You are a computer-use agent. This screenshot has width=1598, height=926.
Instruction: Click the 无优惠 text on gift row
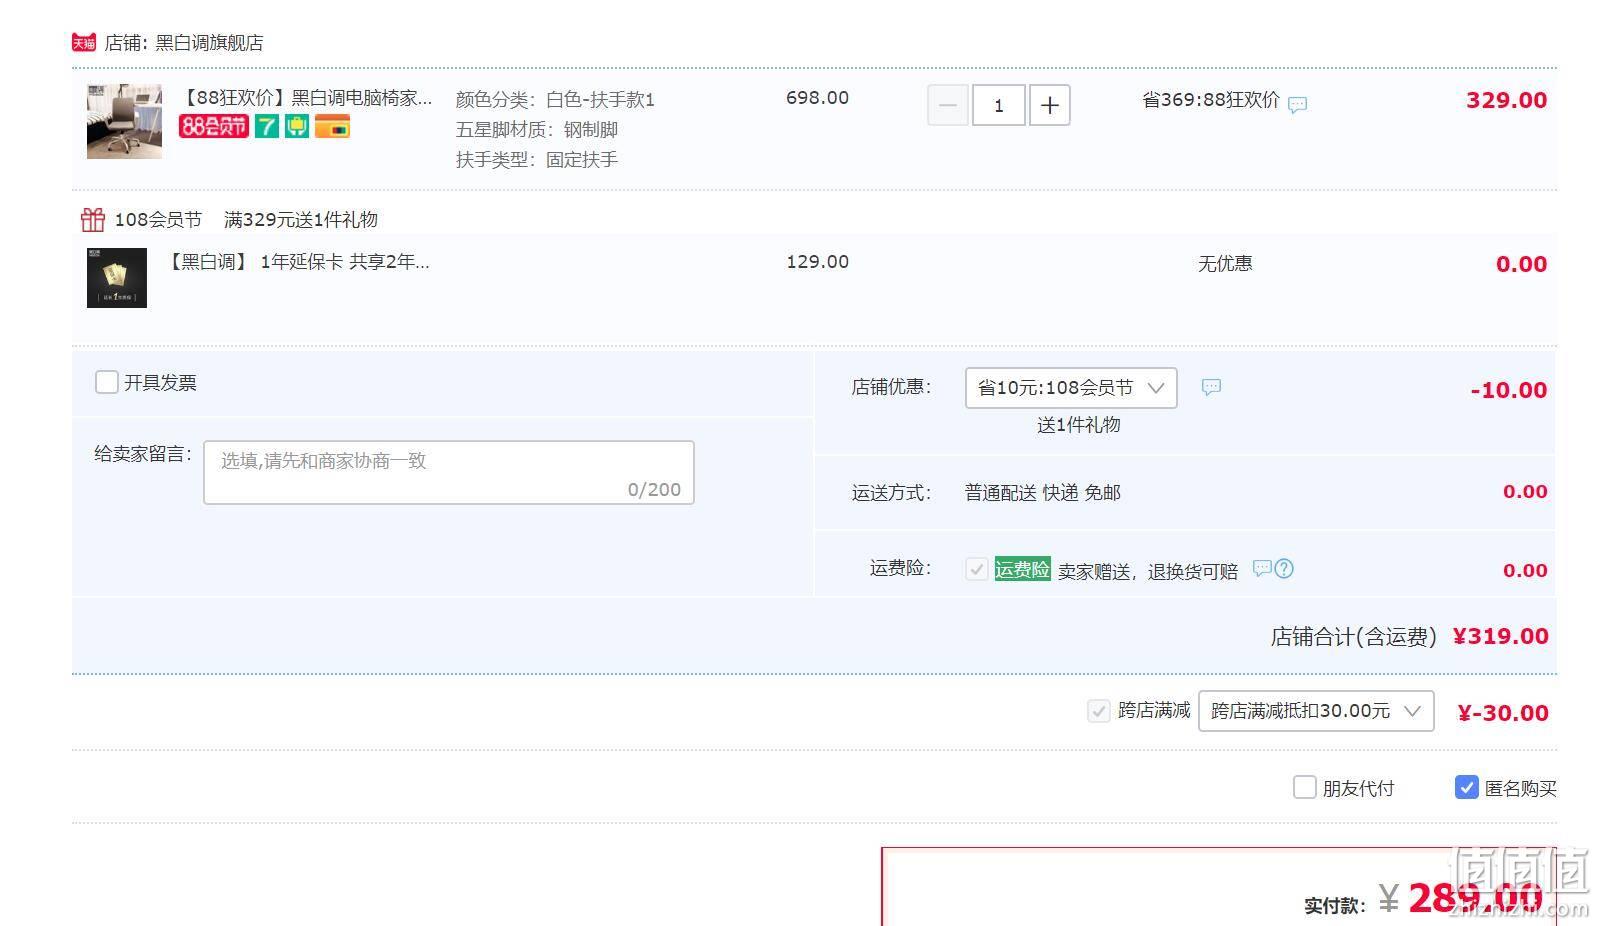[x=1225, y=263]
